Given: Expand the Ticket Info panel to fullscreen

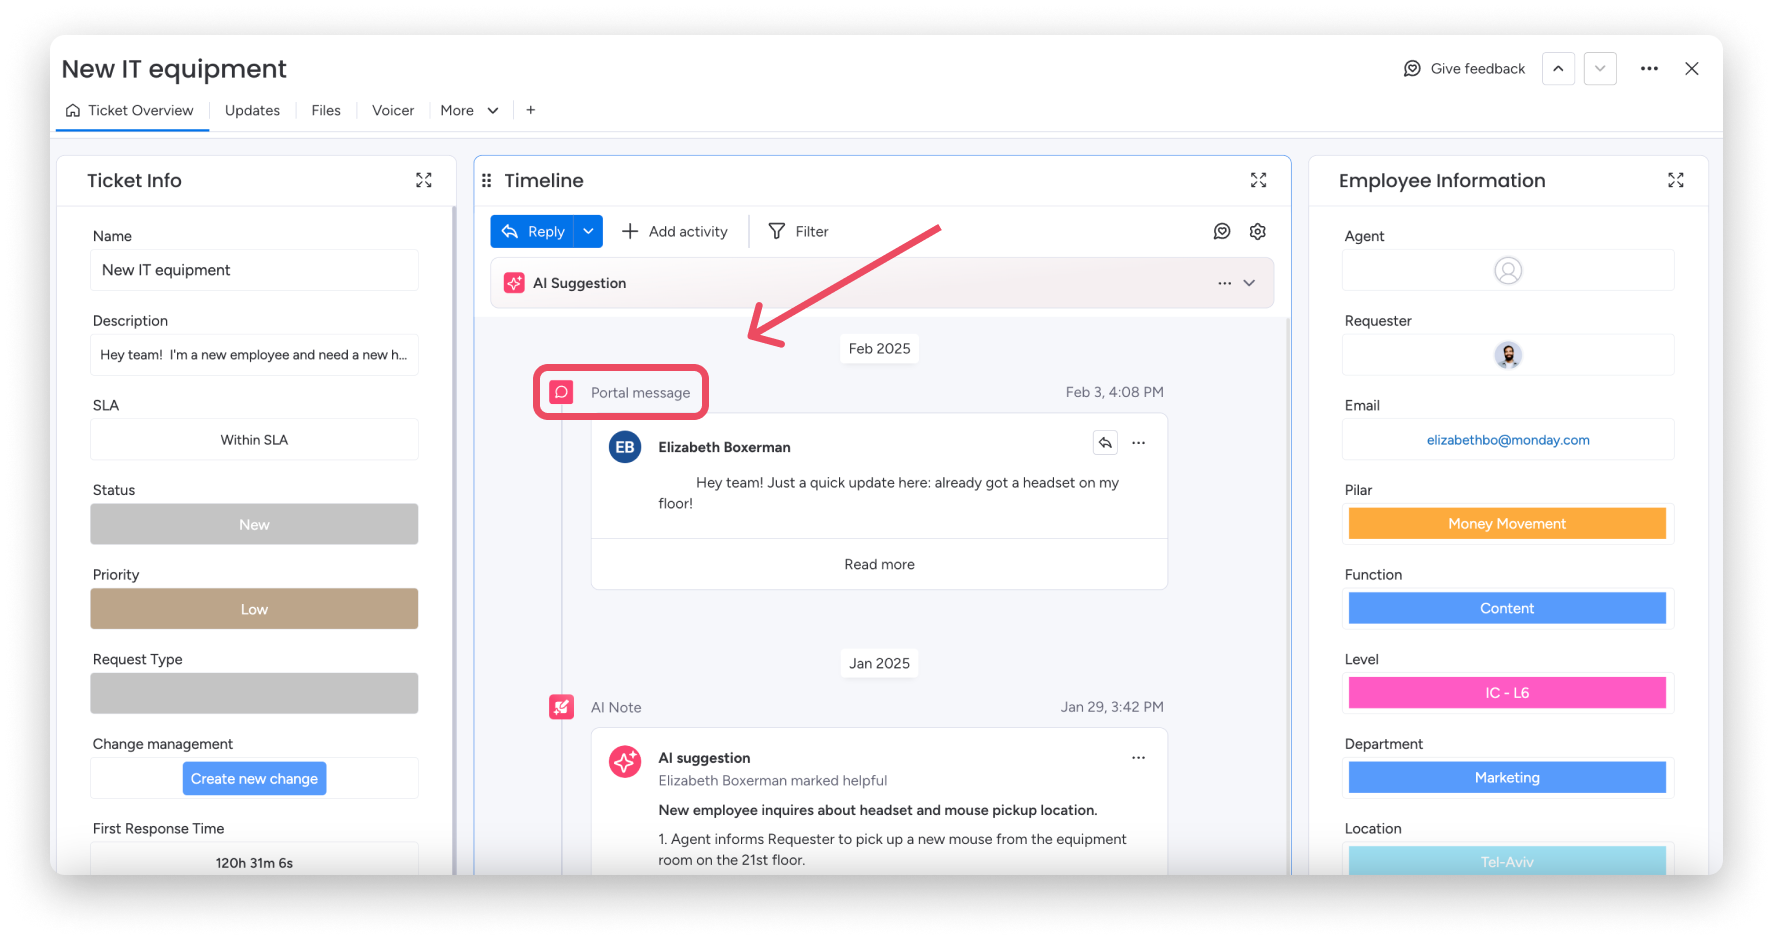Looking at the screenshot, I should [x=424, y=180].
